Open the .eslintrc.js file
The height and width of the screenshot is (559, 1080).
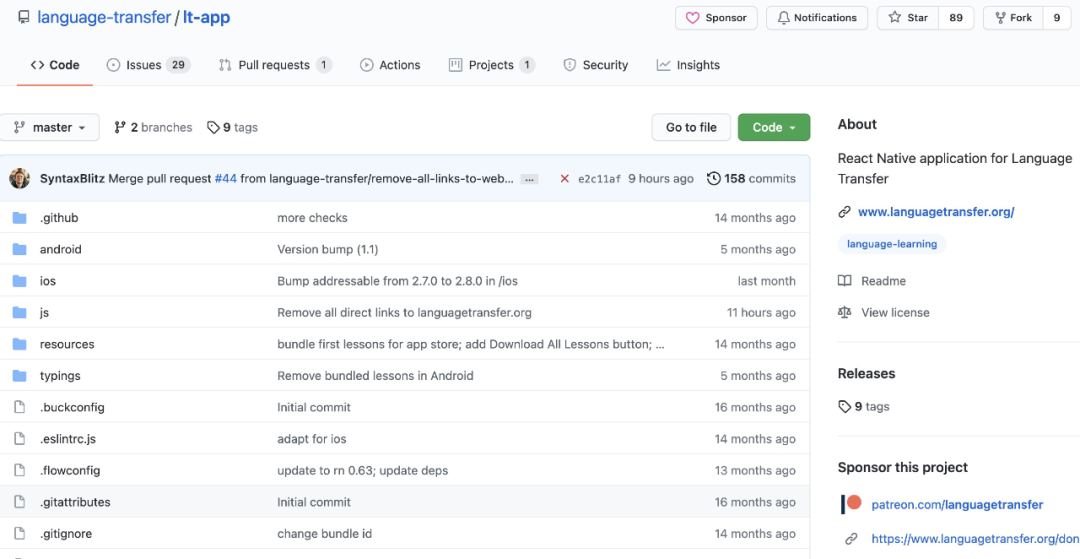68,439
